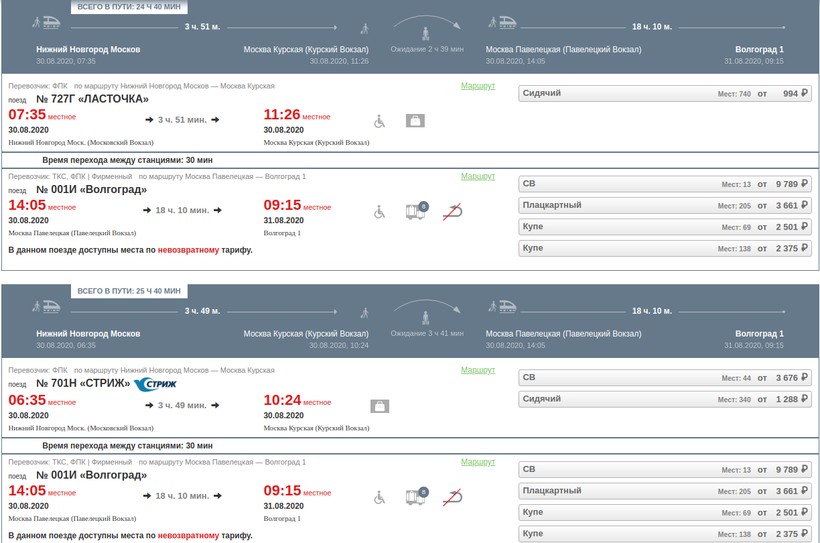Click the red departure time 07:35
Viewport: 820px width, 543px height.
coord(27,115)
